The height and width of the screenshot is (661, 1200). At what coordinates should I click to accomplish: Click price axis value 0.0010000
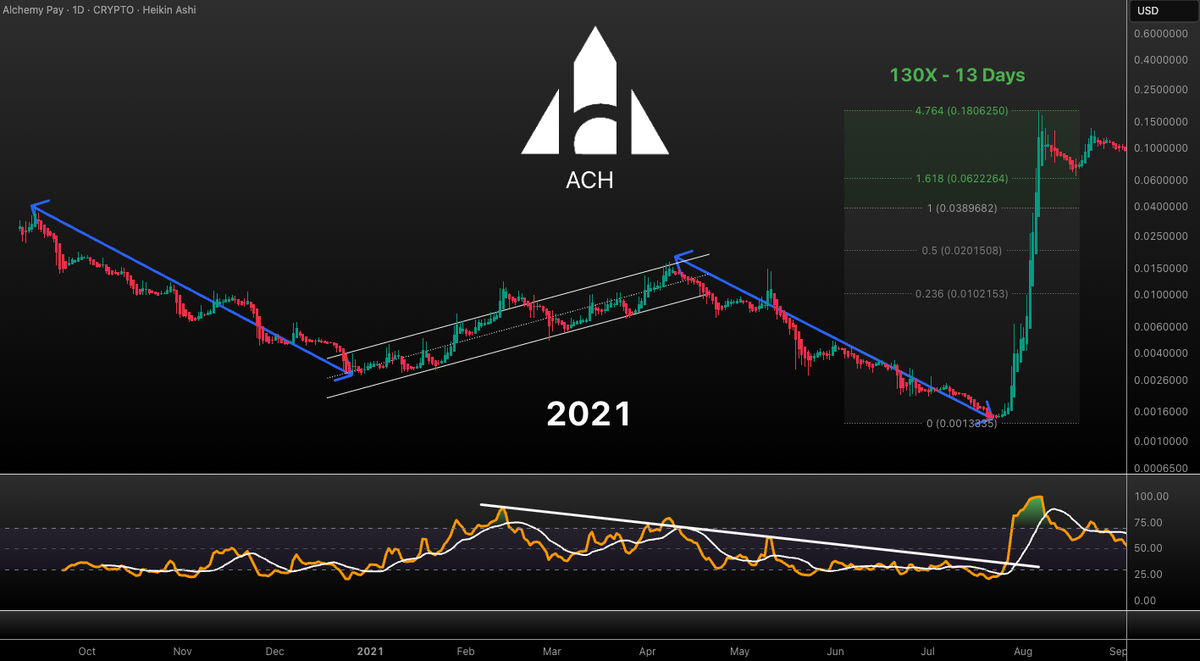point(1162,441)
